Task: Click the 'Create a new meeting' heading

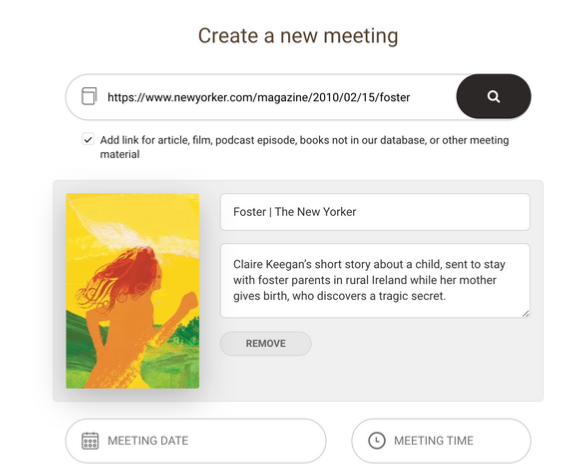Action: click(x=298, y=36)
